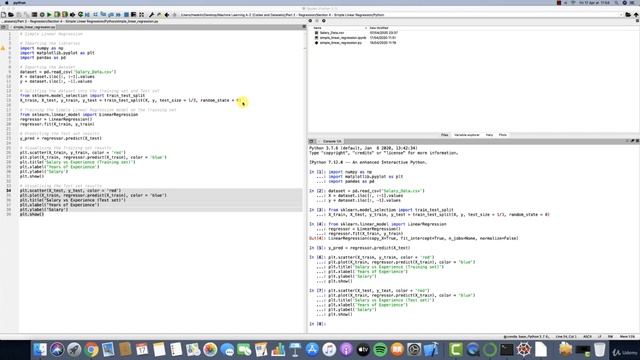
Task: Open file explorer pane options menu
Action: pos(638,21)
